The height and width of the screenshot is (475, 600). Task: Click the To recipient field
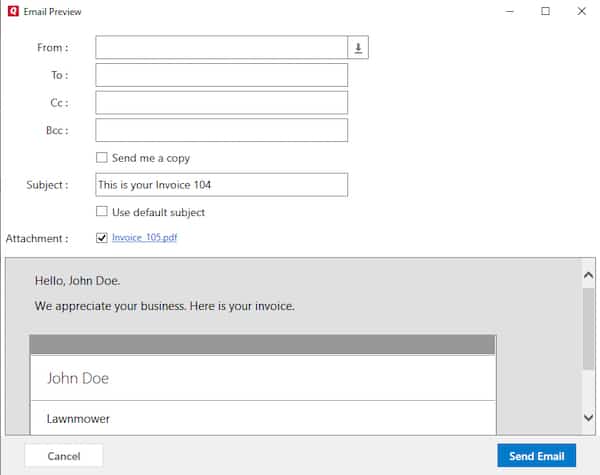click(x=221, y=75)
